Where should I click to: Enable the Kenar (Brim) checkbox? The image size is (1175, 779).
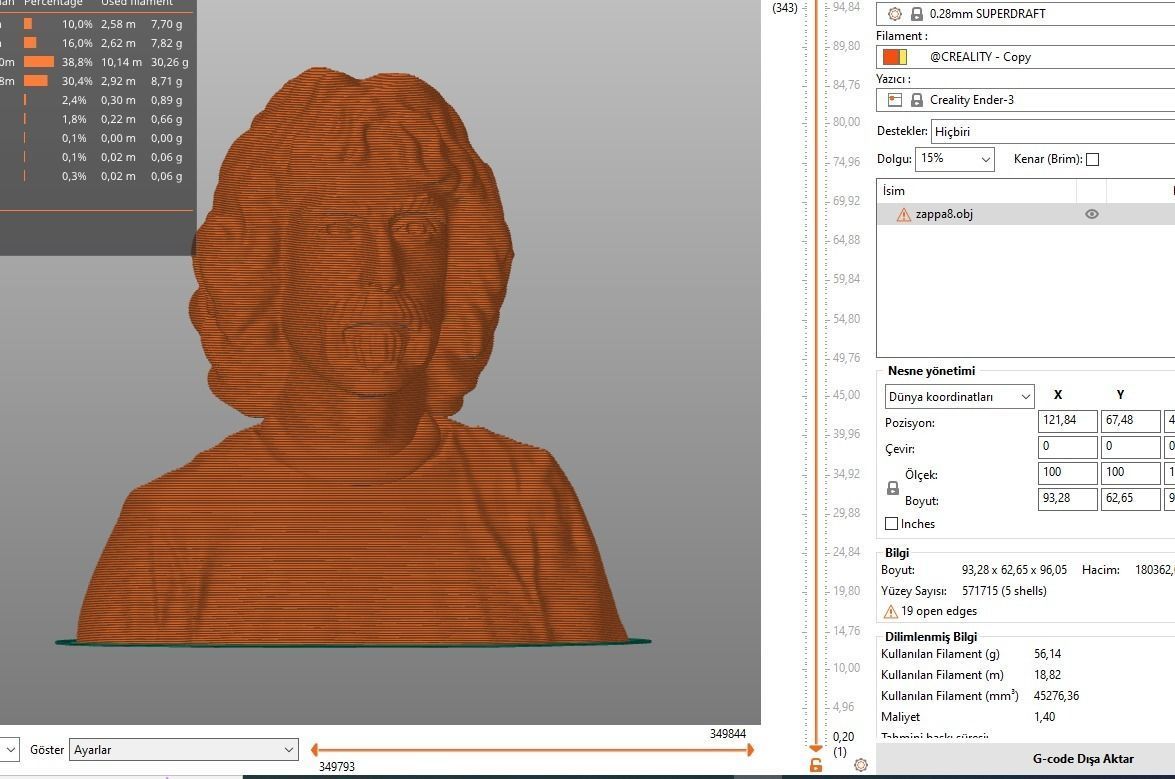pos(1093,160)
